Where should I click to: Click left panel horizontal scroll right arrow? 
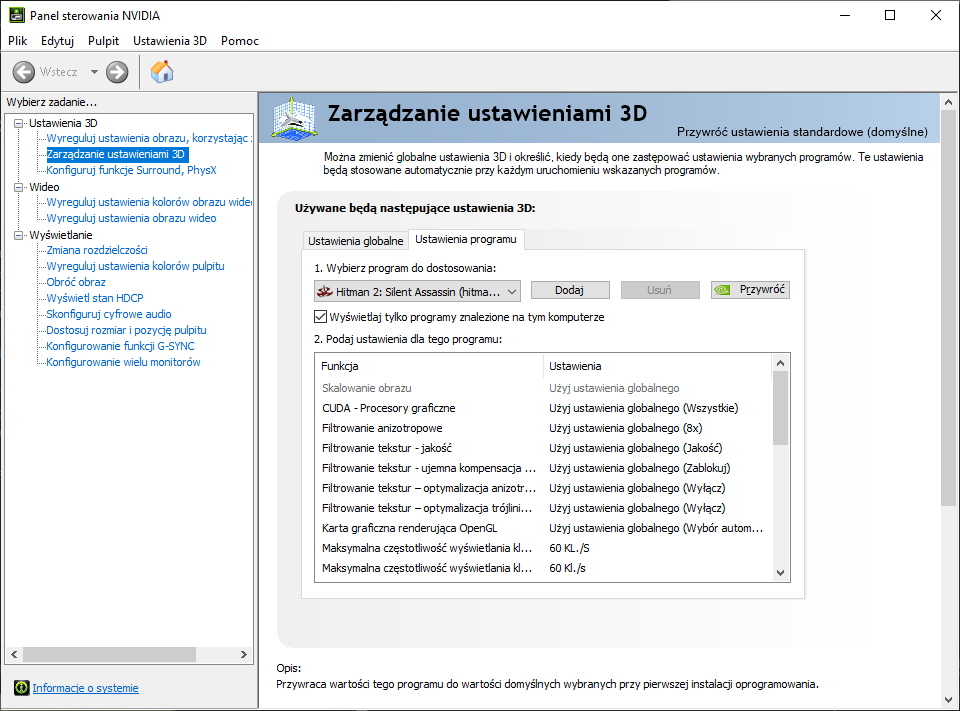(x=244, y=654)
